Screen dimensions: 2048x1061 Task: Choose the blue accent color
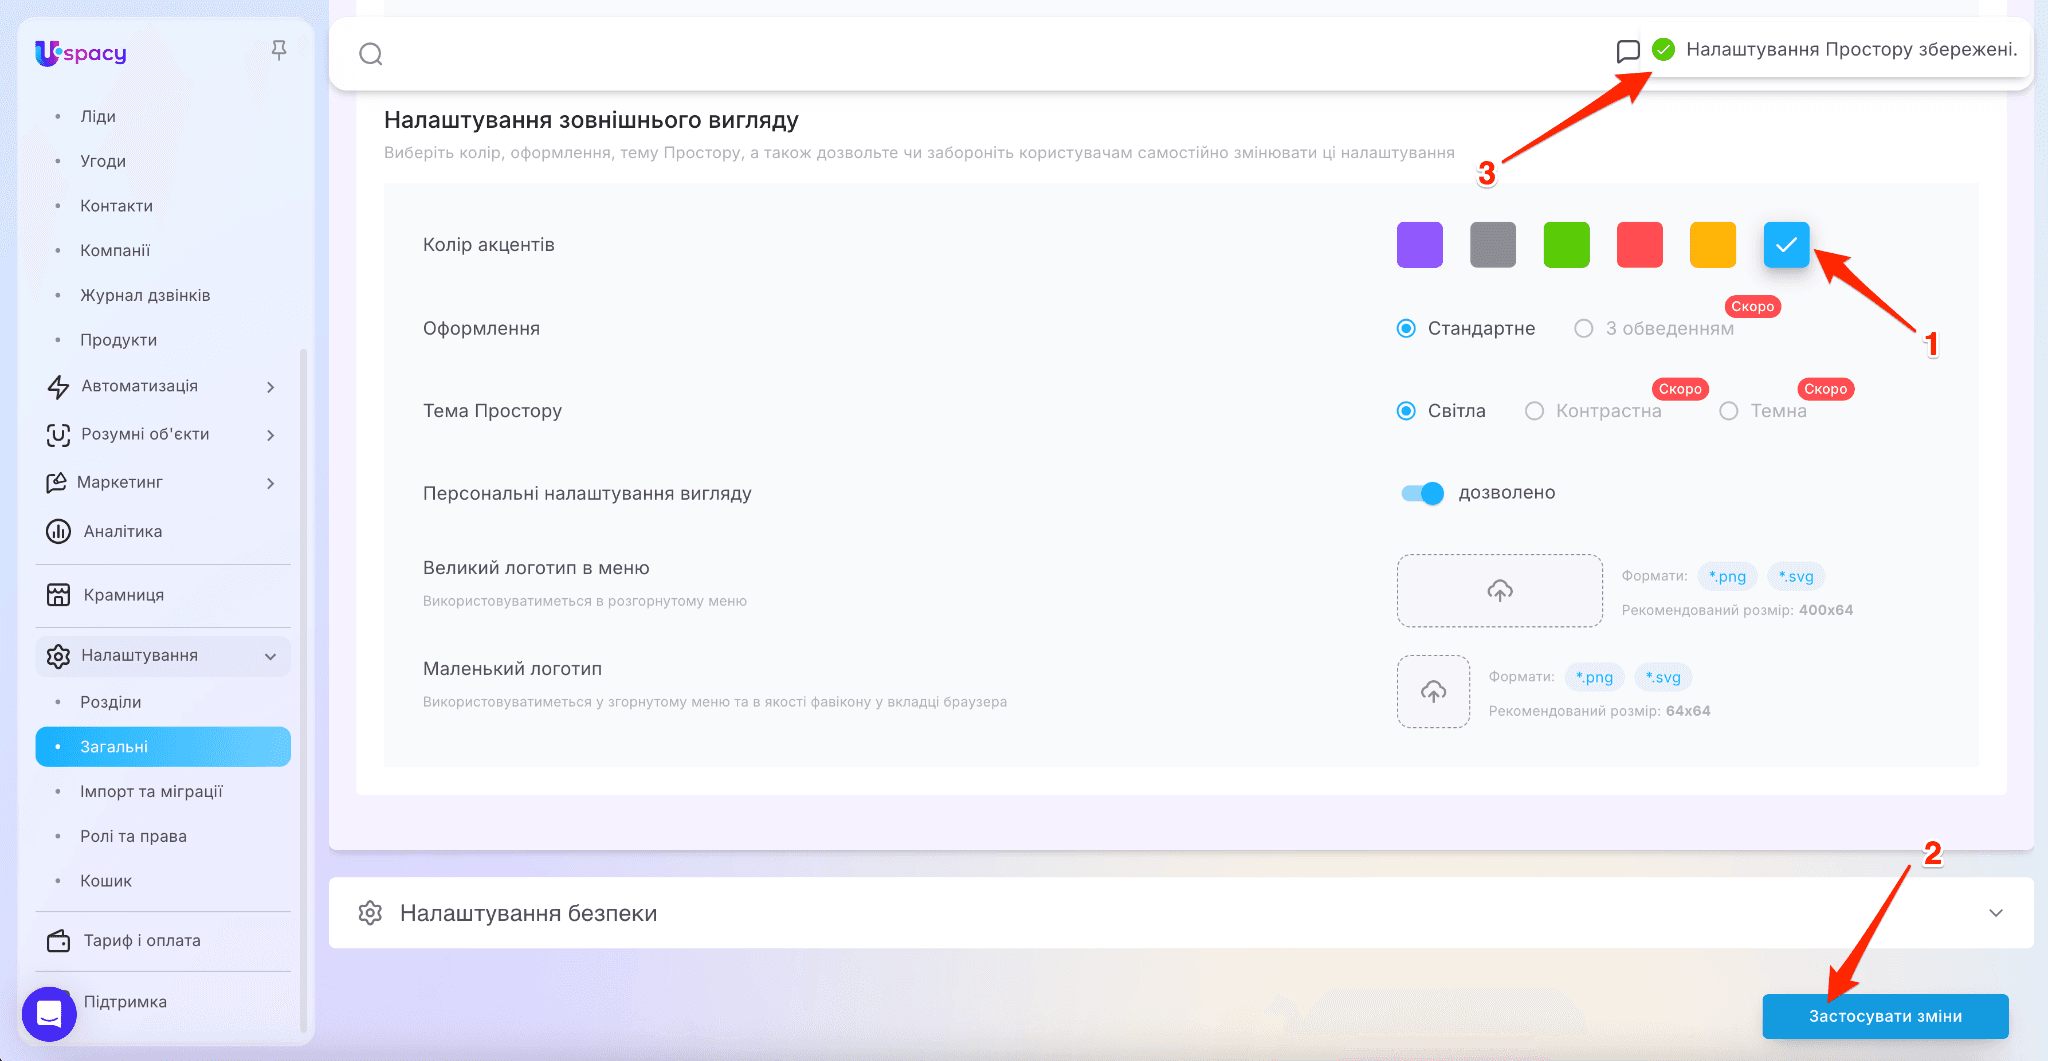point(1786,245)
